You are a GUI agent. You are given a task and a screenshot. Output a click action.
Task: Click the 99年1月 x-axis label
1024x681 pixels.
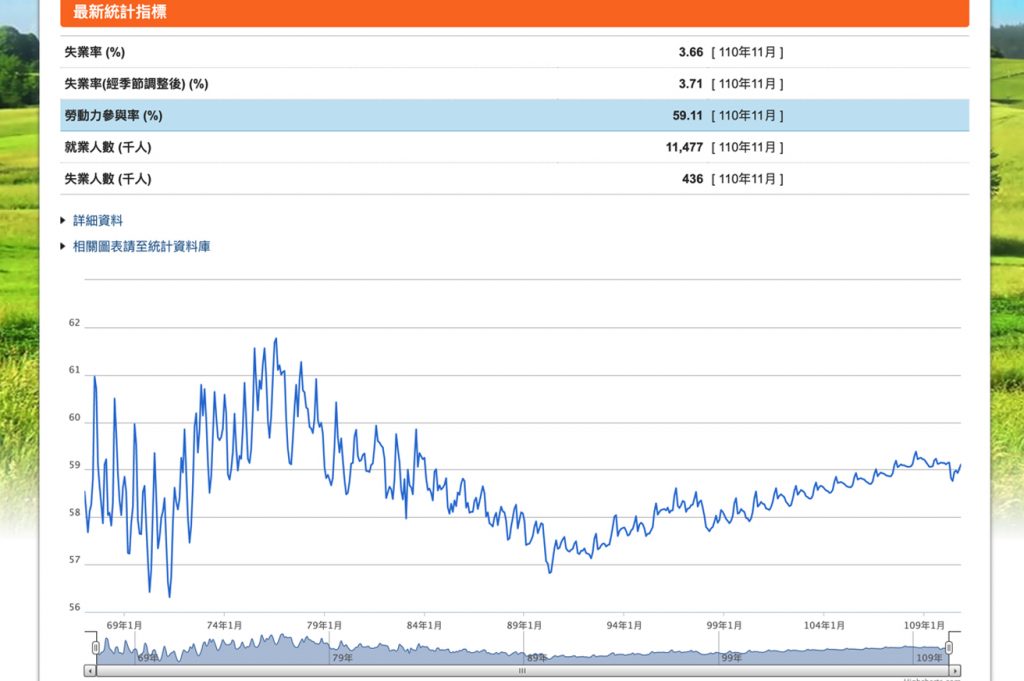pos(724,625)
